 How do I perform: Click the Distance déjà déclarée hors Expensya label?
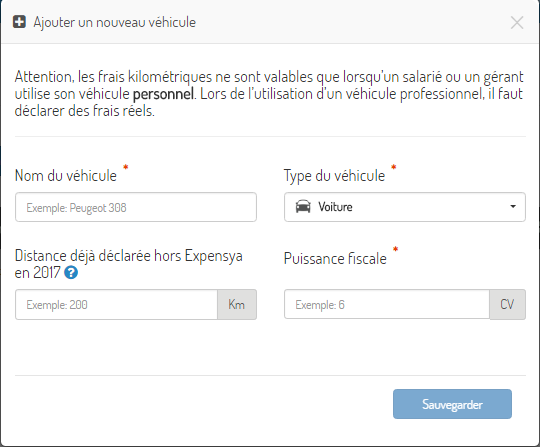(x=128, y=264)
